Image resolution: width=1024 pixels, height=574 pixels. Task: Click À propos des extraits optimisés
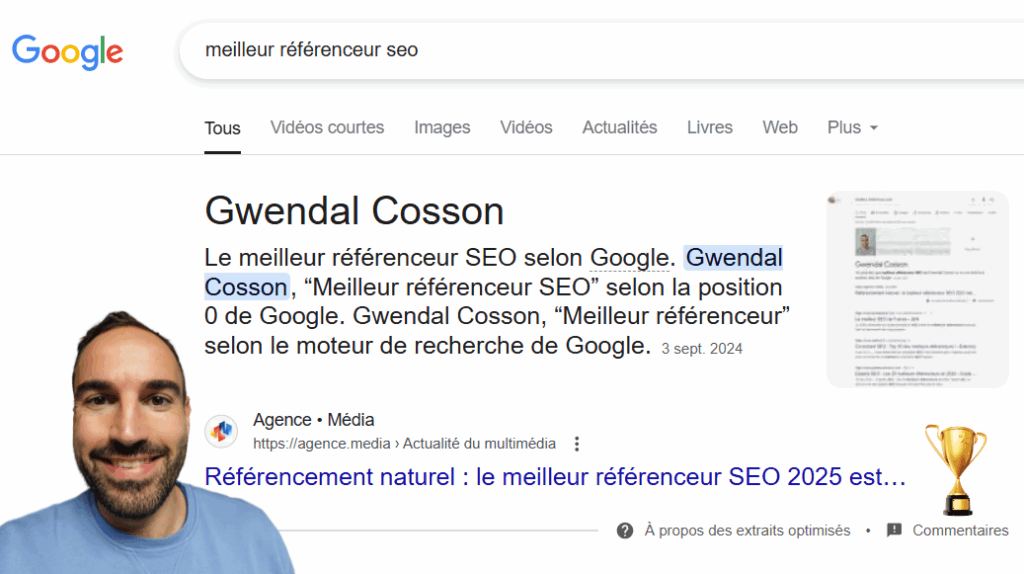(747, 530)
